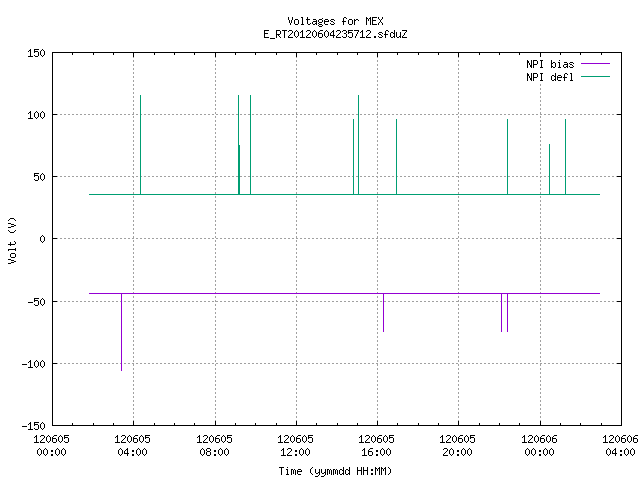Screen dimensions: 640x480
Task: Click the first green defl spike after 04:00
Action: pyautogui.click(x=140, y=145)
